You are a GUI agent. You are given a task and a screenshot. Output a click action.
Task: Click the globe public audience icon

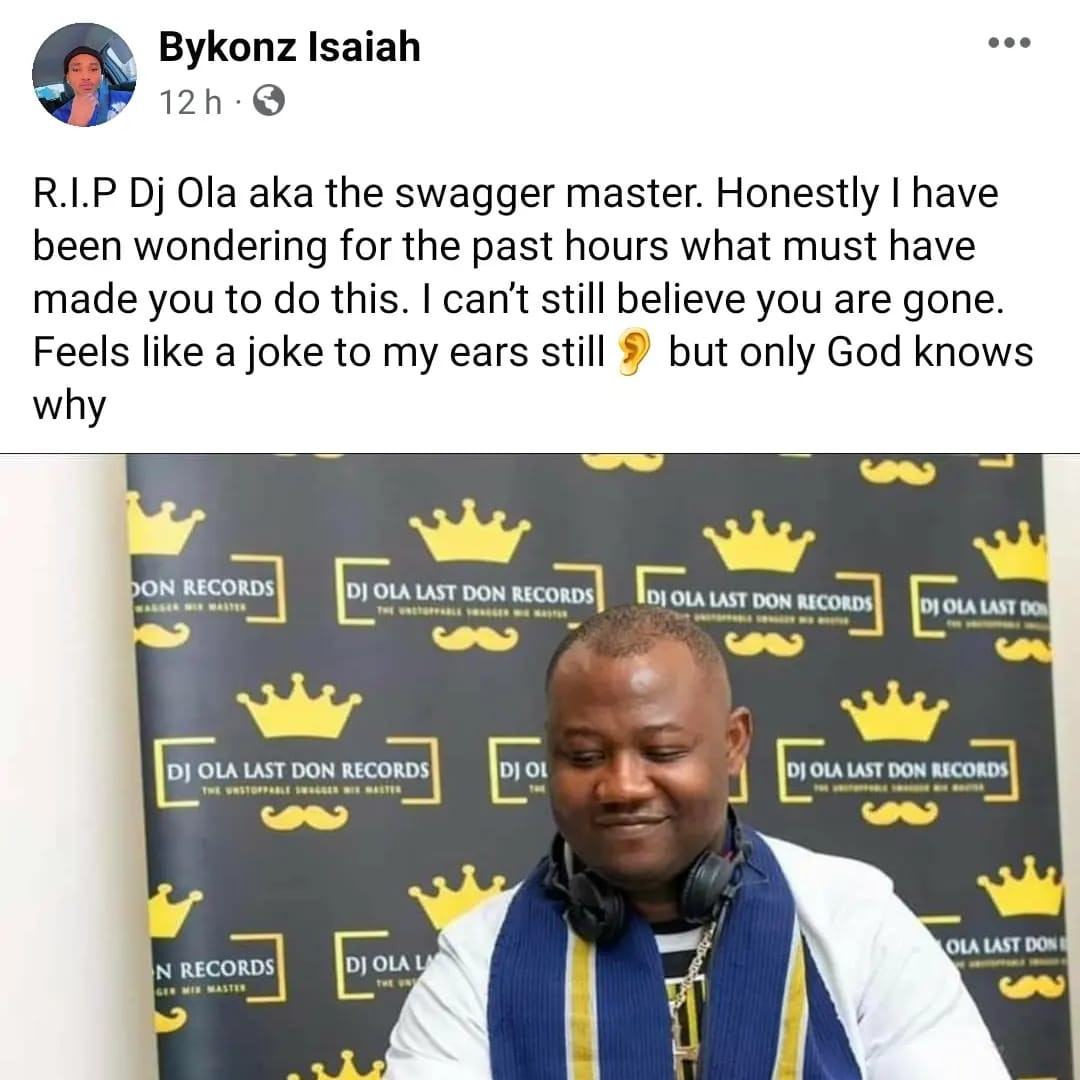point(269,101)
